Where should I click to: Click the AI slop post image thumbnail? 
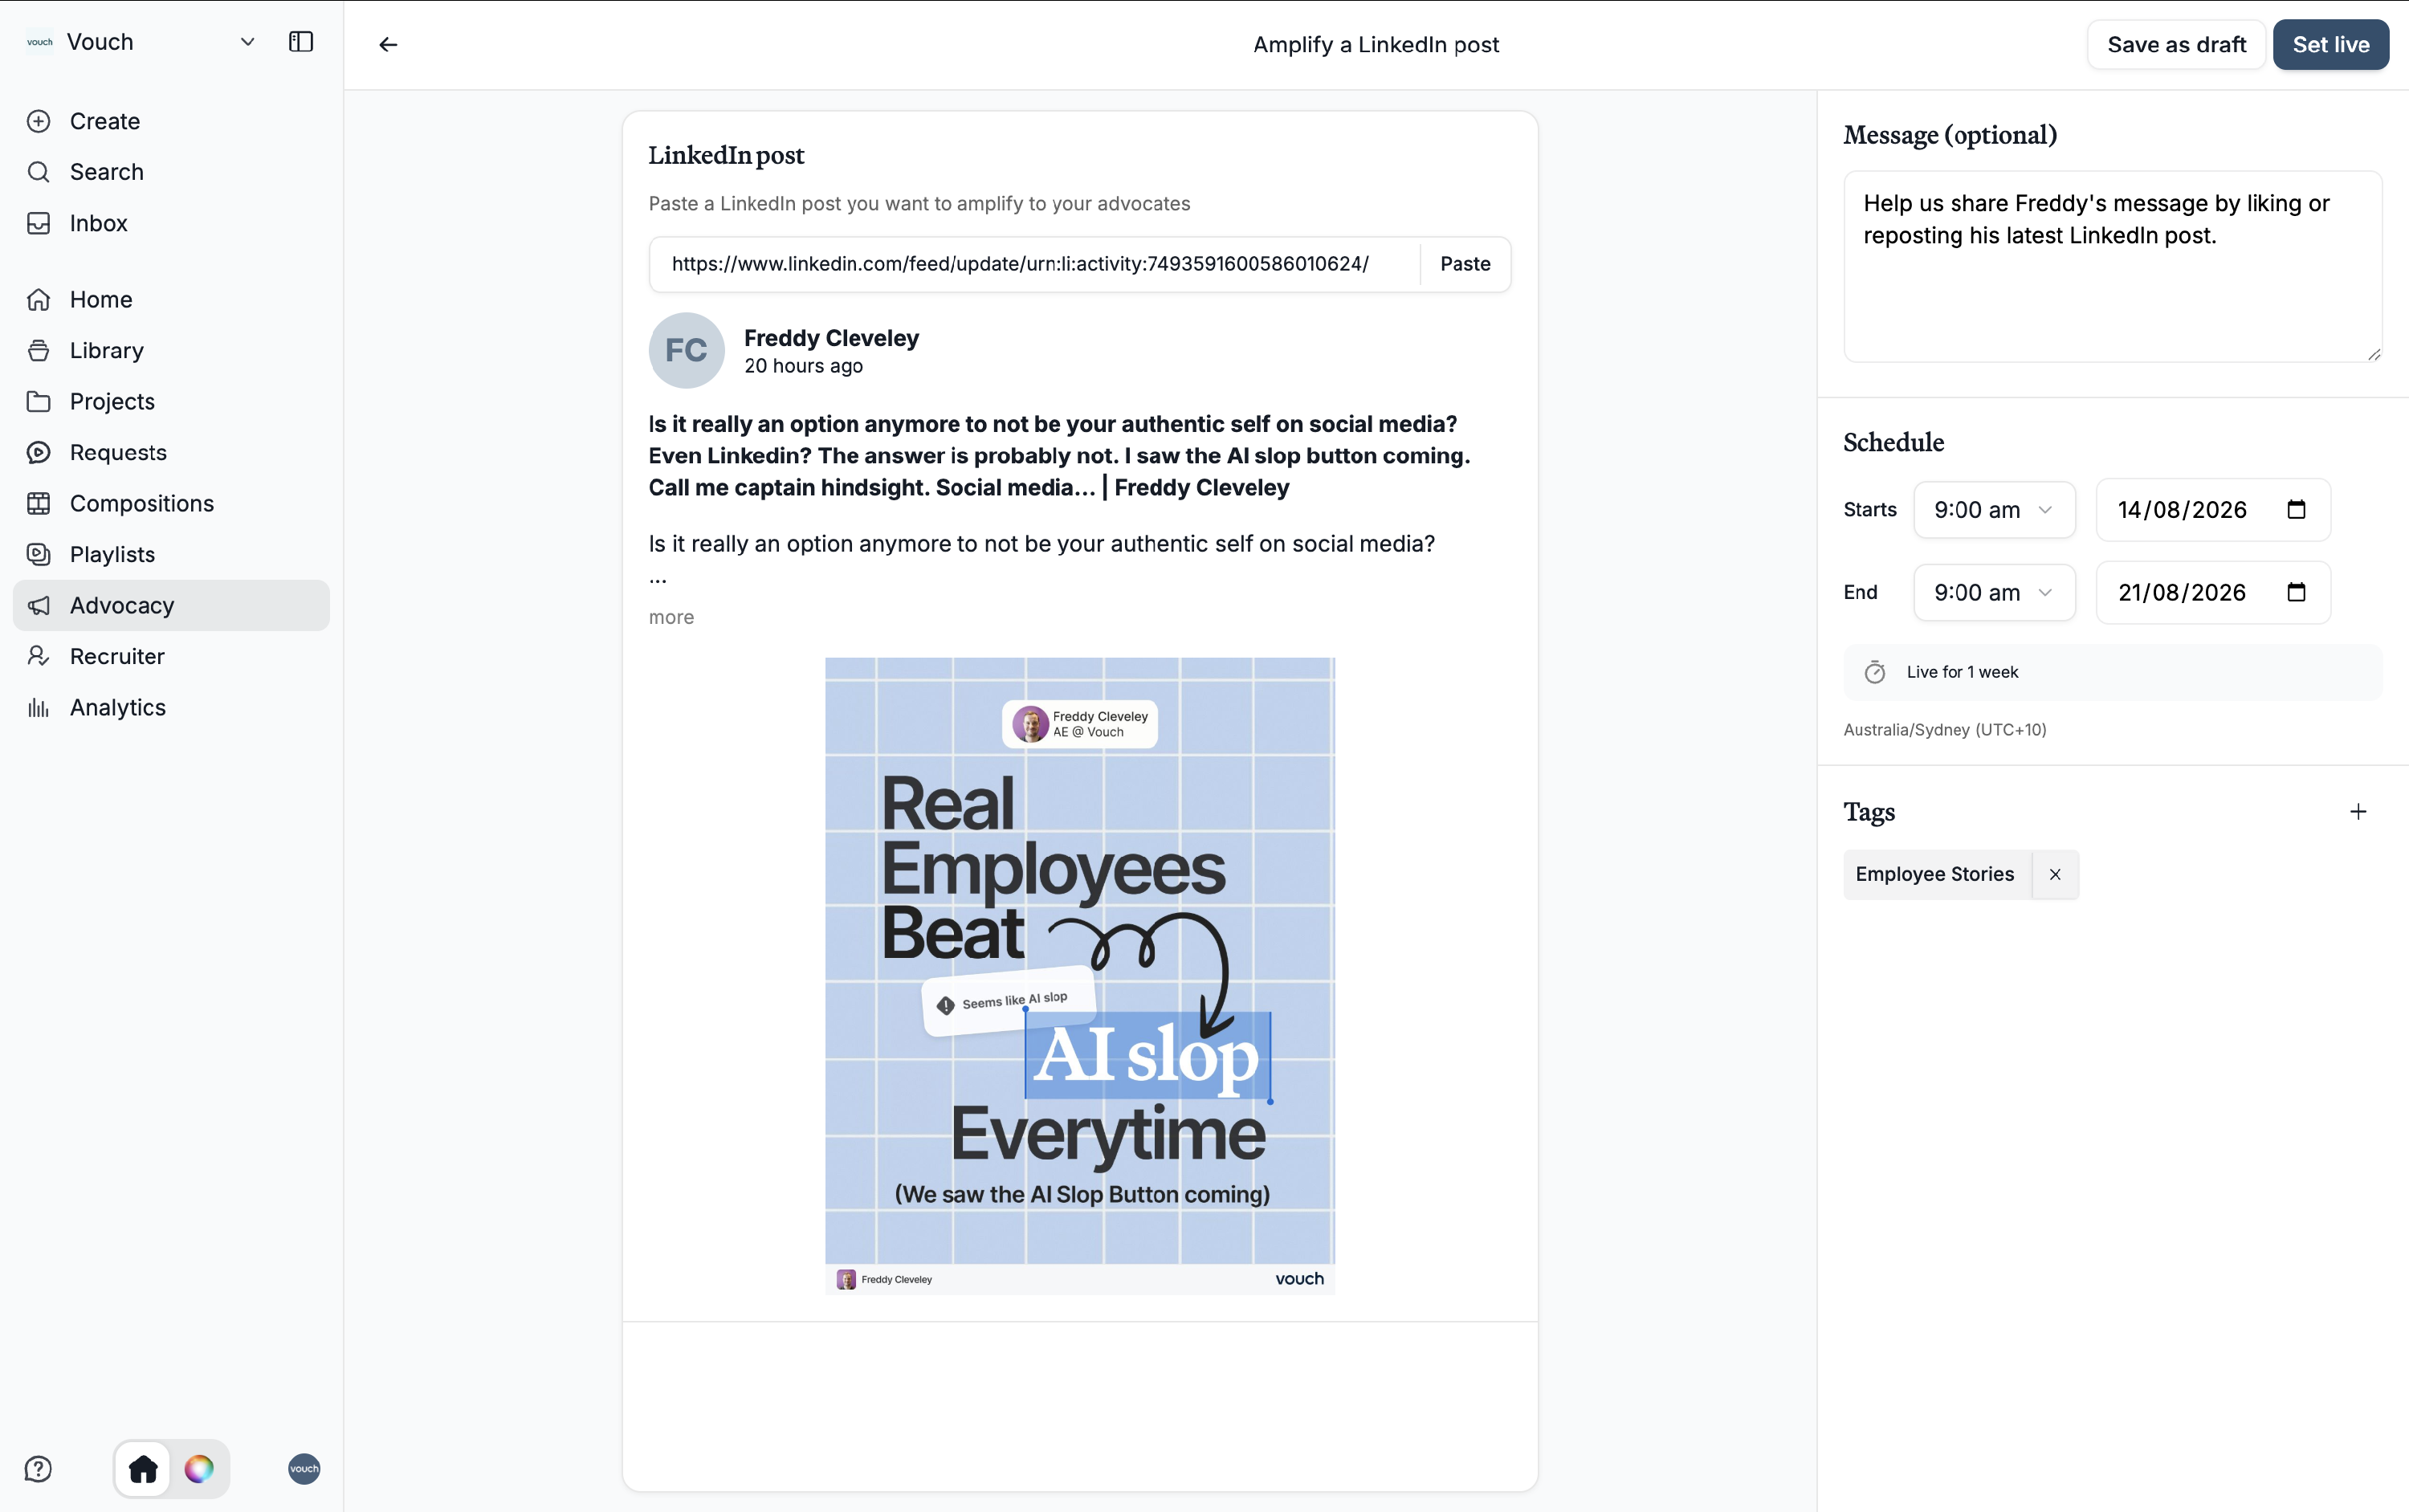coord(1080,975)
